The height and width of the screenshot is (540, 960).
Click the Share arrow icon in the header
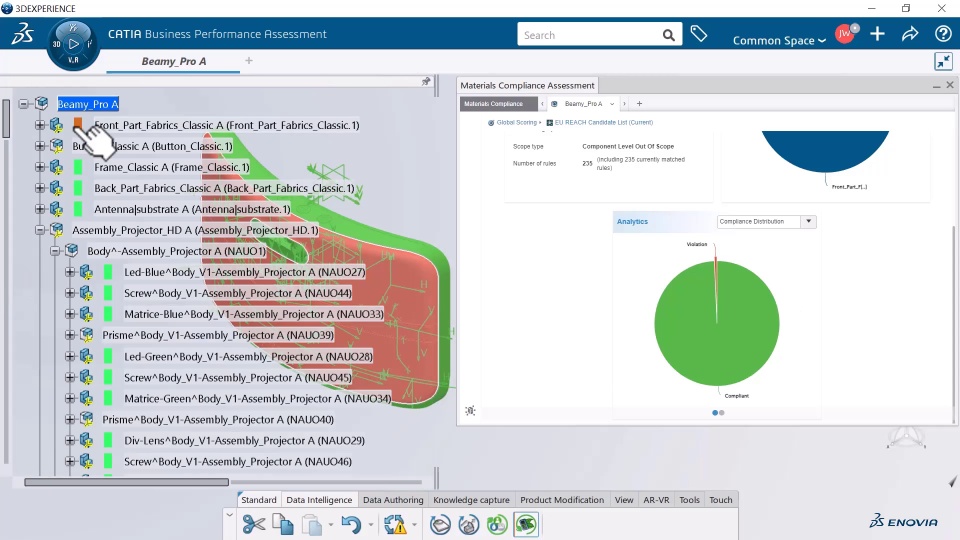[910, 34]
